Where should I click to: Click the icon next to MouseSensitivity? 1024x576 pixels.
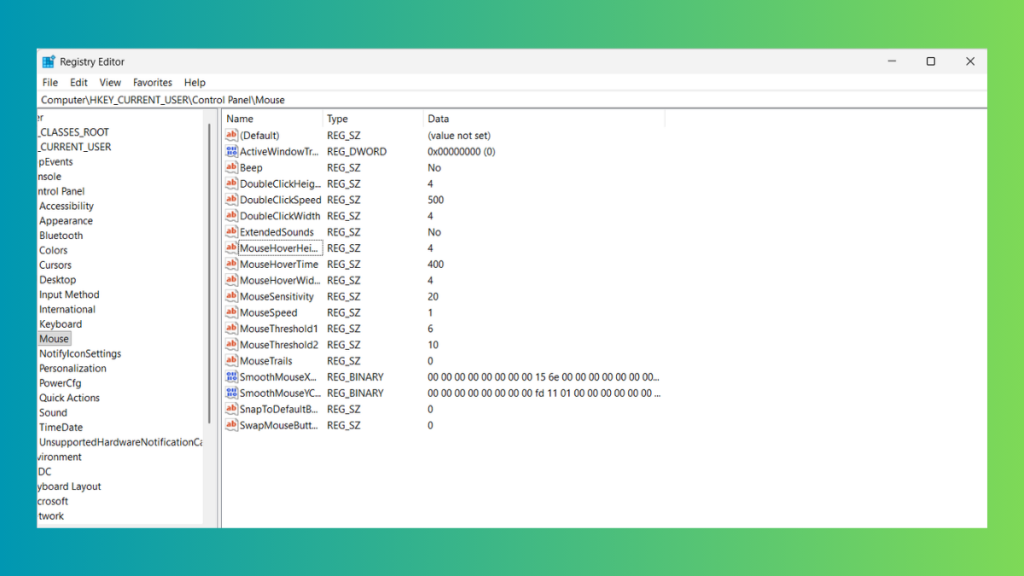[x=231, y=296]
